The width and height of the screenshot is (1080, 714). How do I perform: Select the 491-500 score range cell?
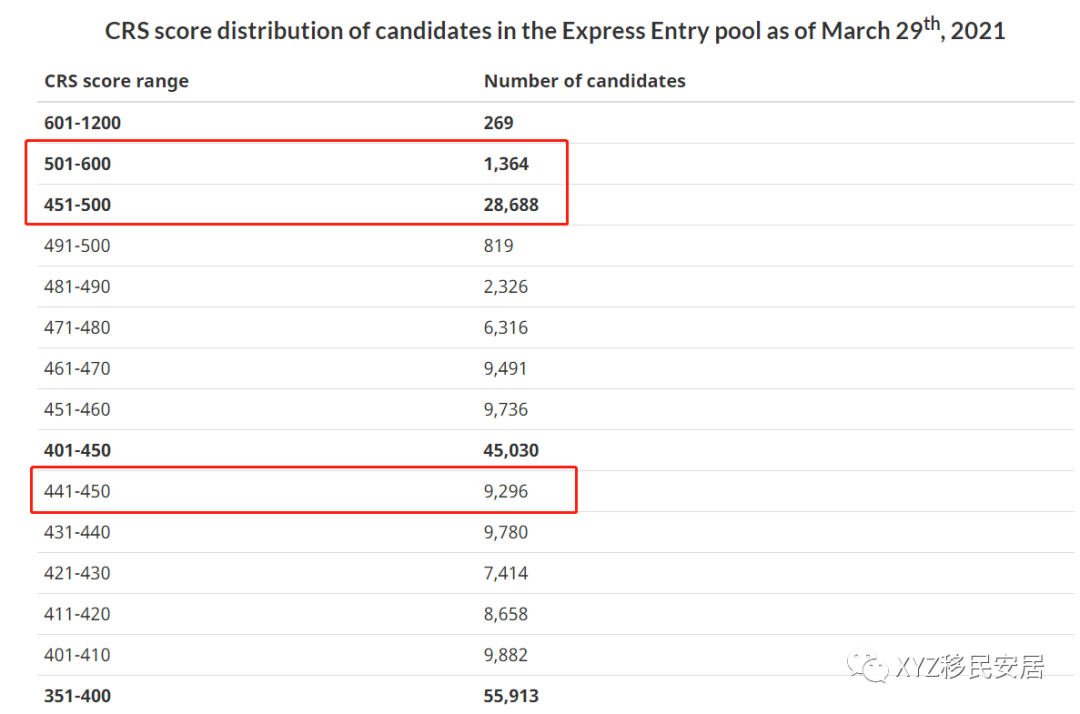point(77,246)
